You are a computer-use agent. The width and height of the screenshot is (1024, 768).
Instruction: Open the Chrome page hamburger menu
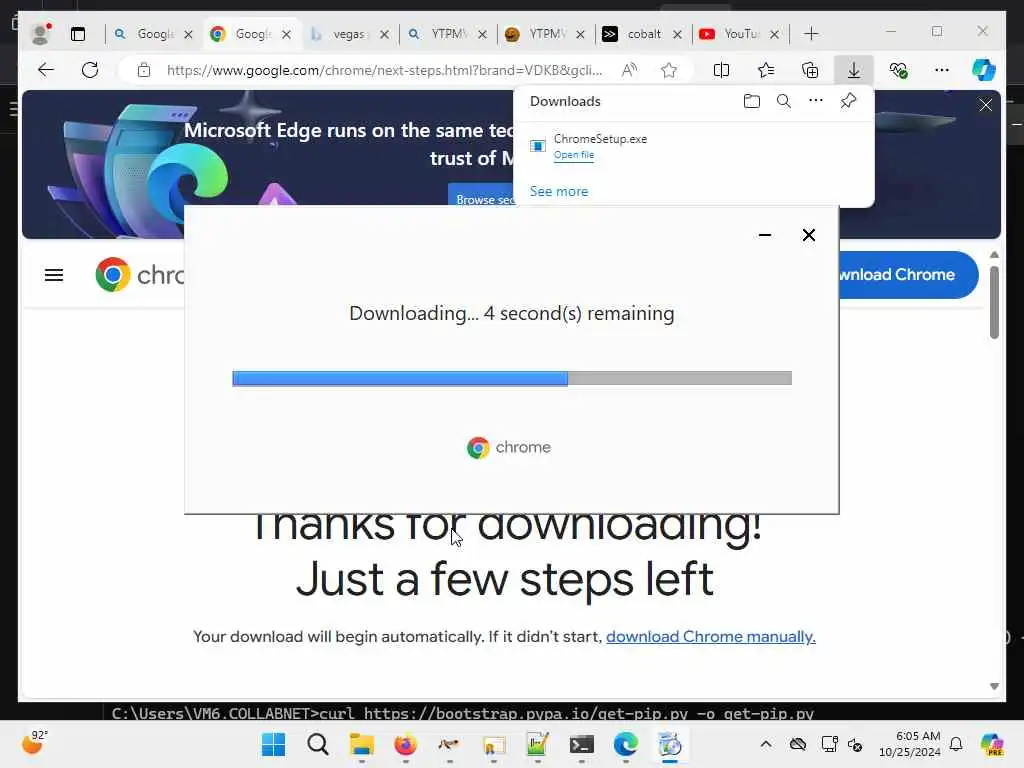pyautogui.click(x=54, y=275)
